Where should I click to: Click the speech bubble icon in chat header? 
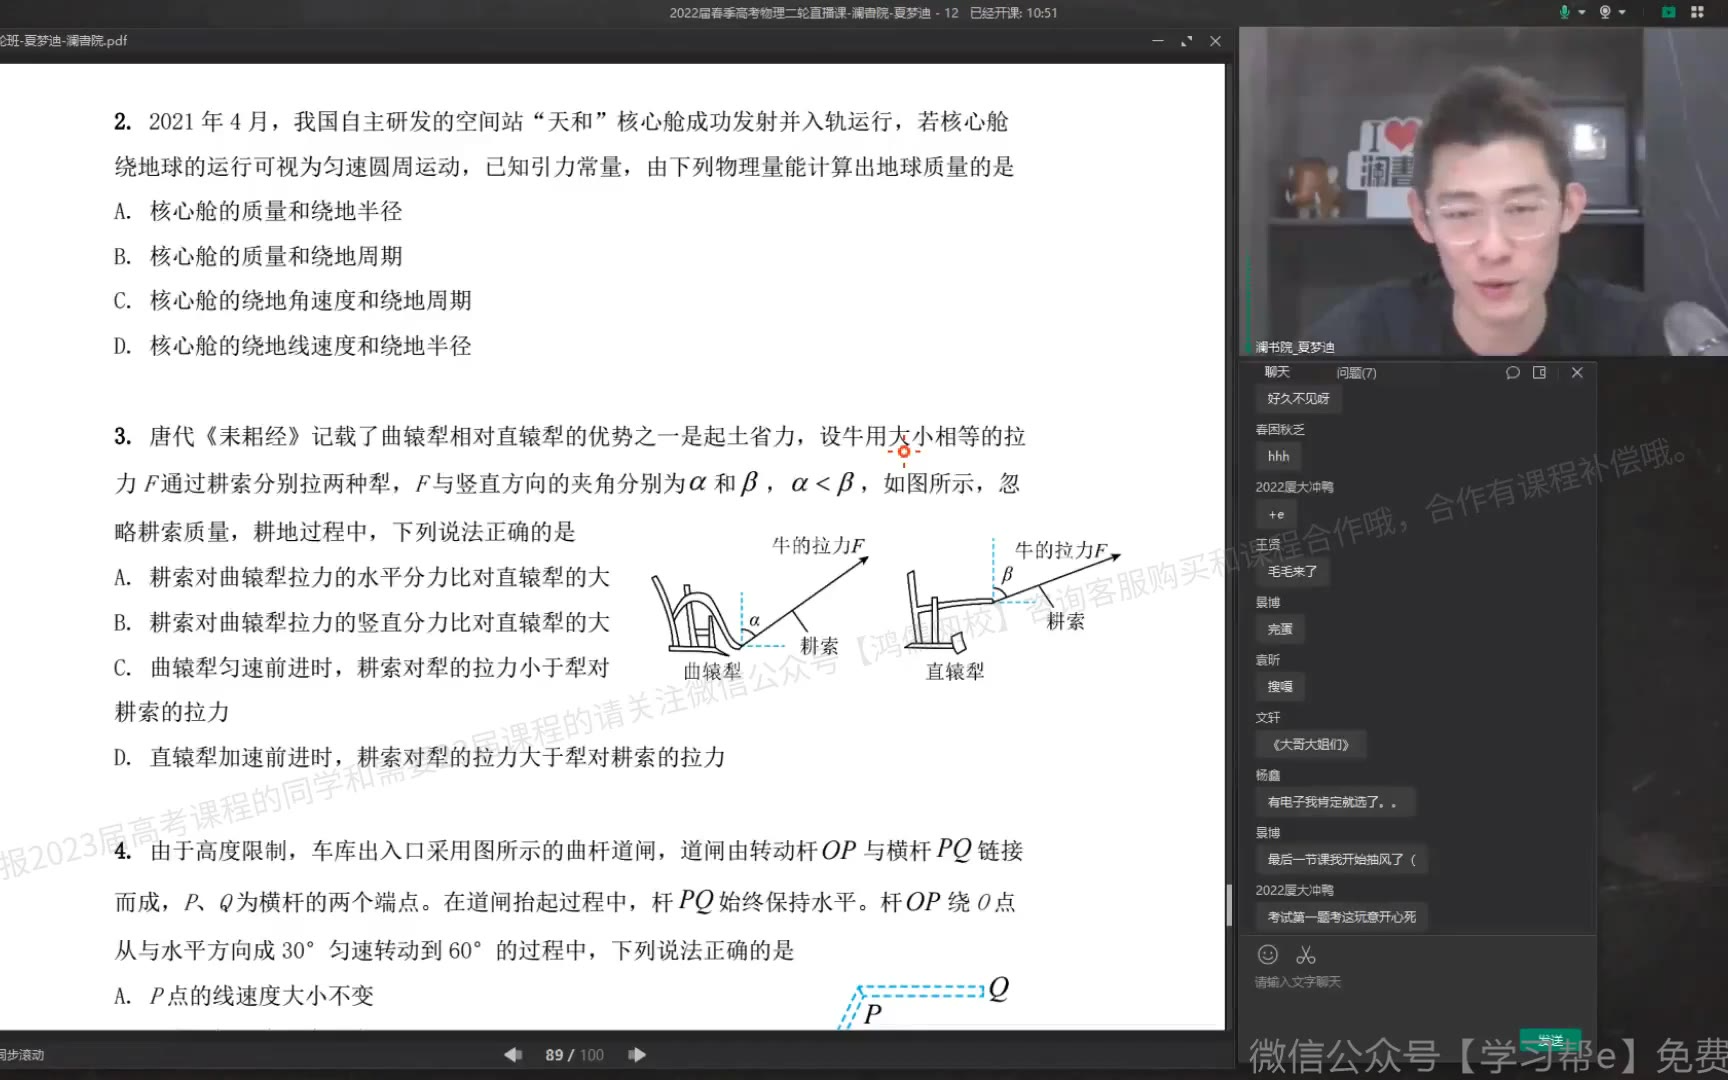pyautogui.click(x=1512, y=373)
